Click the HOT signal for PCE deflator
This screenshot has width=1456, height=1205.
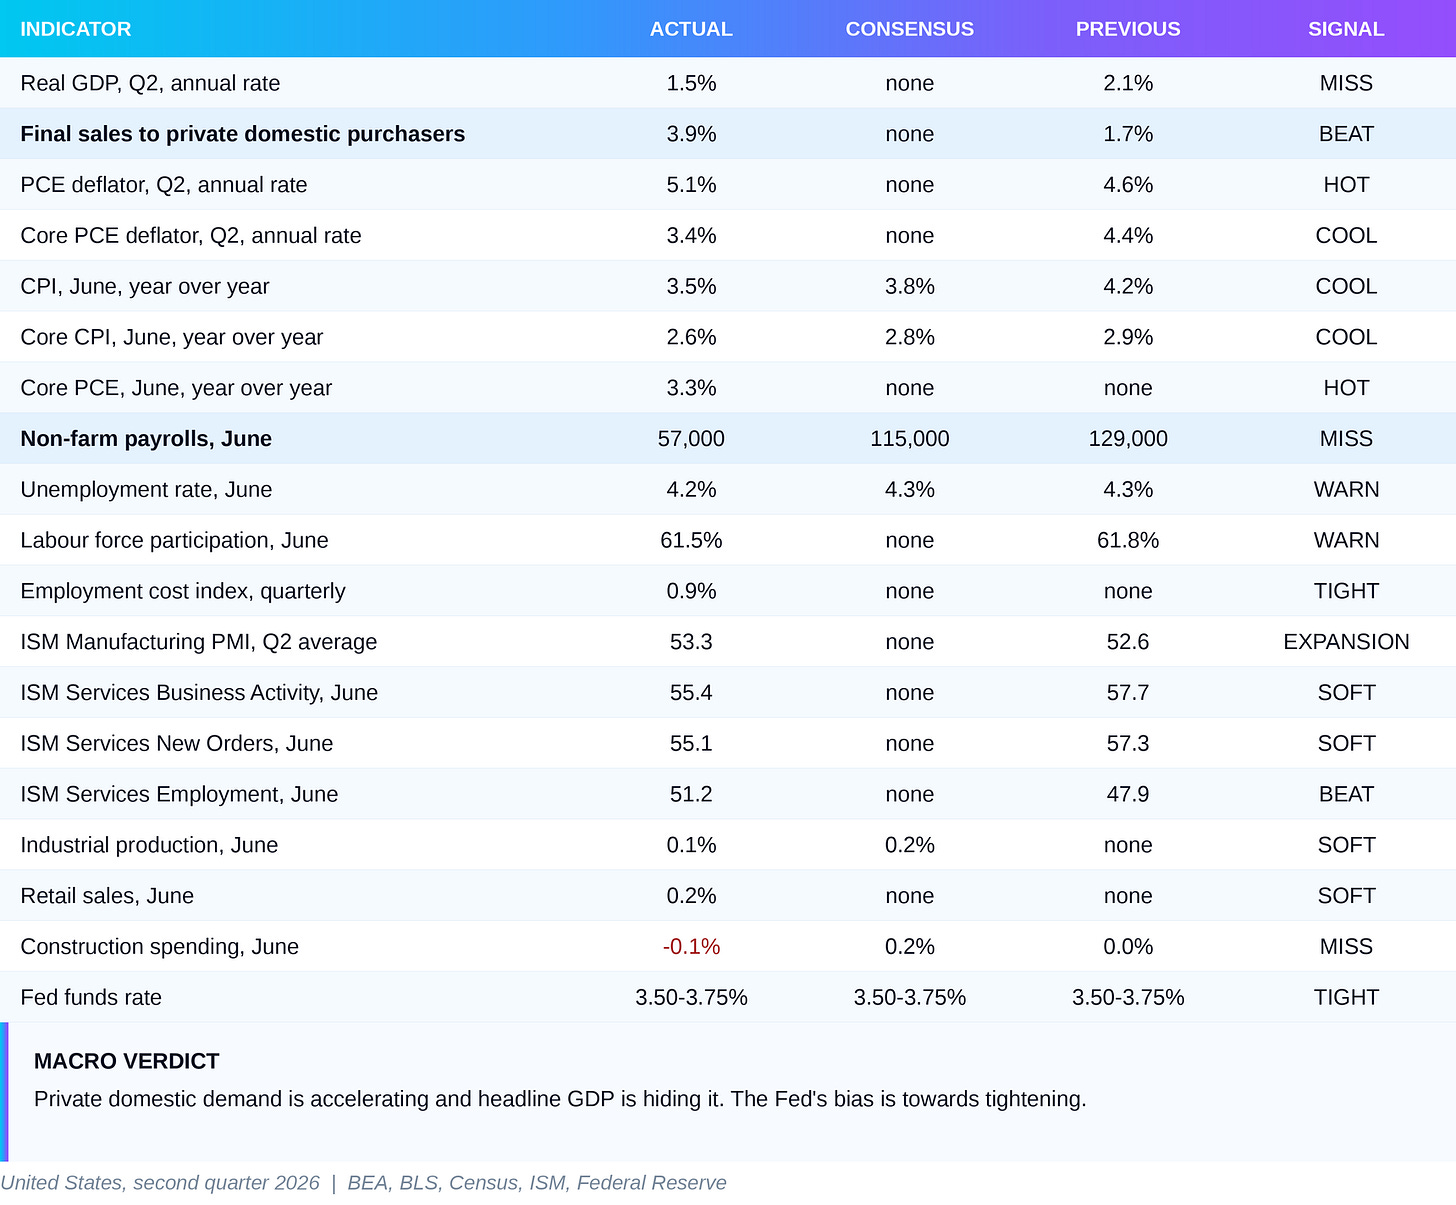tap(1346, 185)
